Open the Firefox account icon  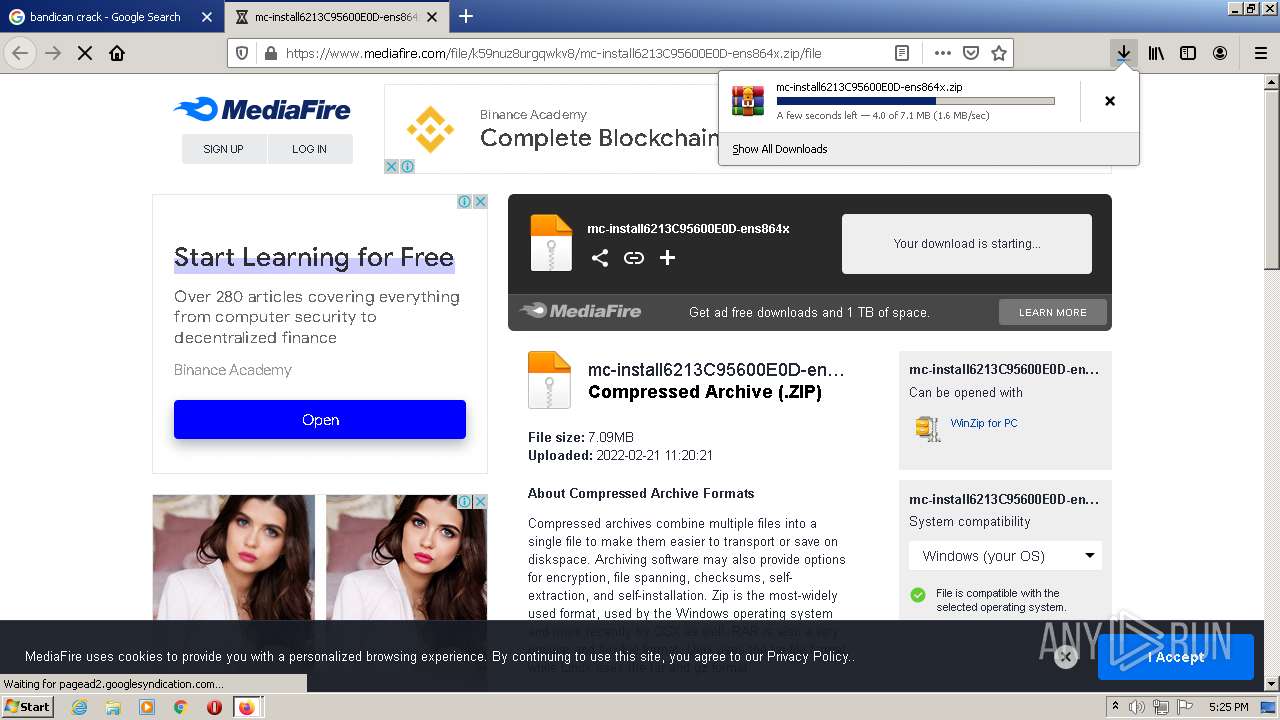pyautogui.click(x=1220, y=53)
